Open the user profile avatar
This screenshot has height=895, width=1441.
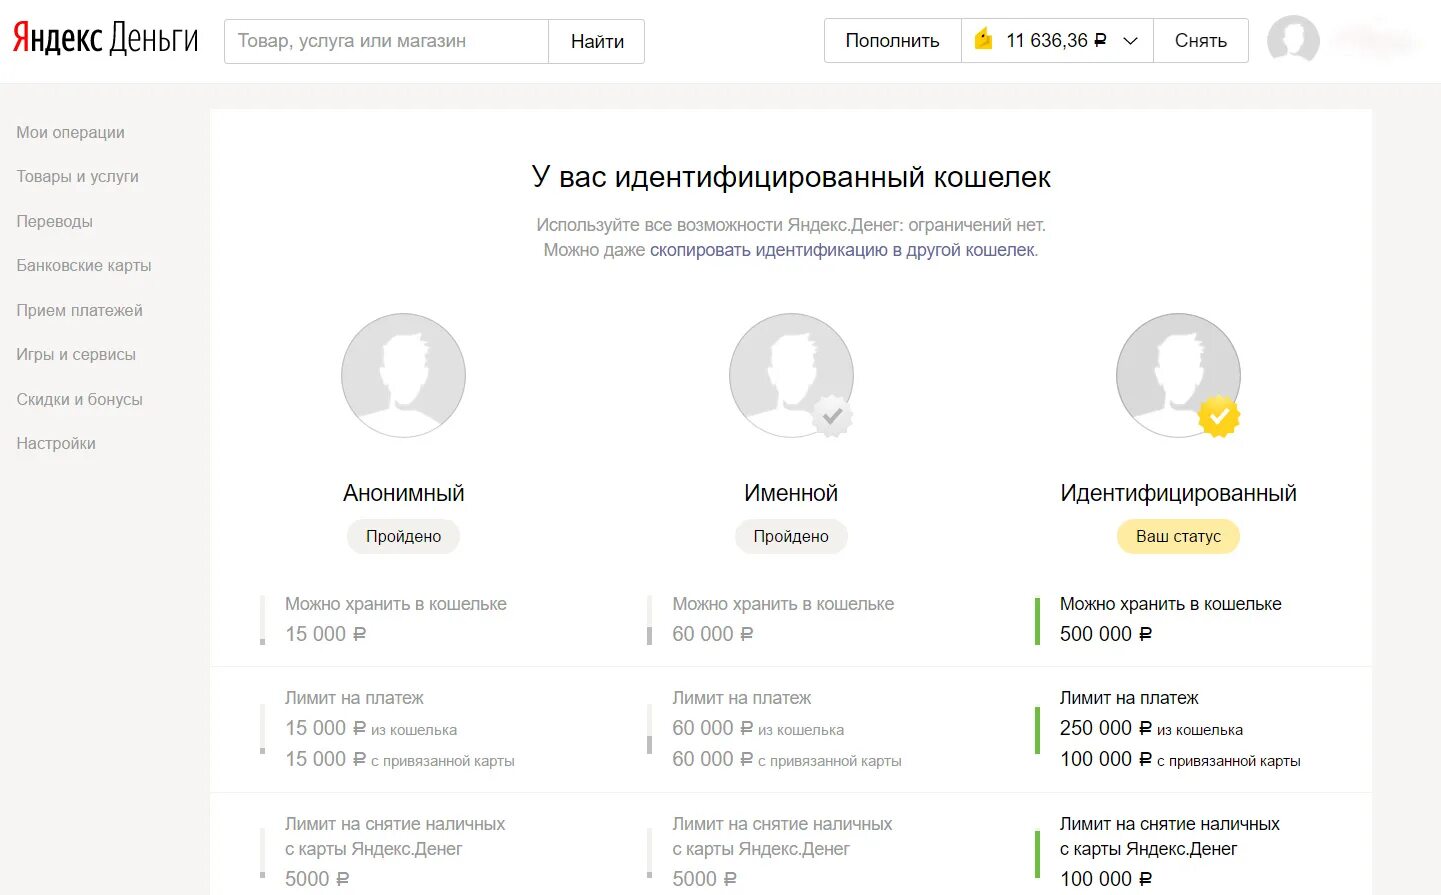[1293, 41]
